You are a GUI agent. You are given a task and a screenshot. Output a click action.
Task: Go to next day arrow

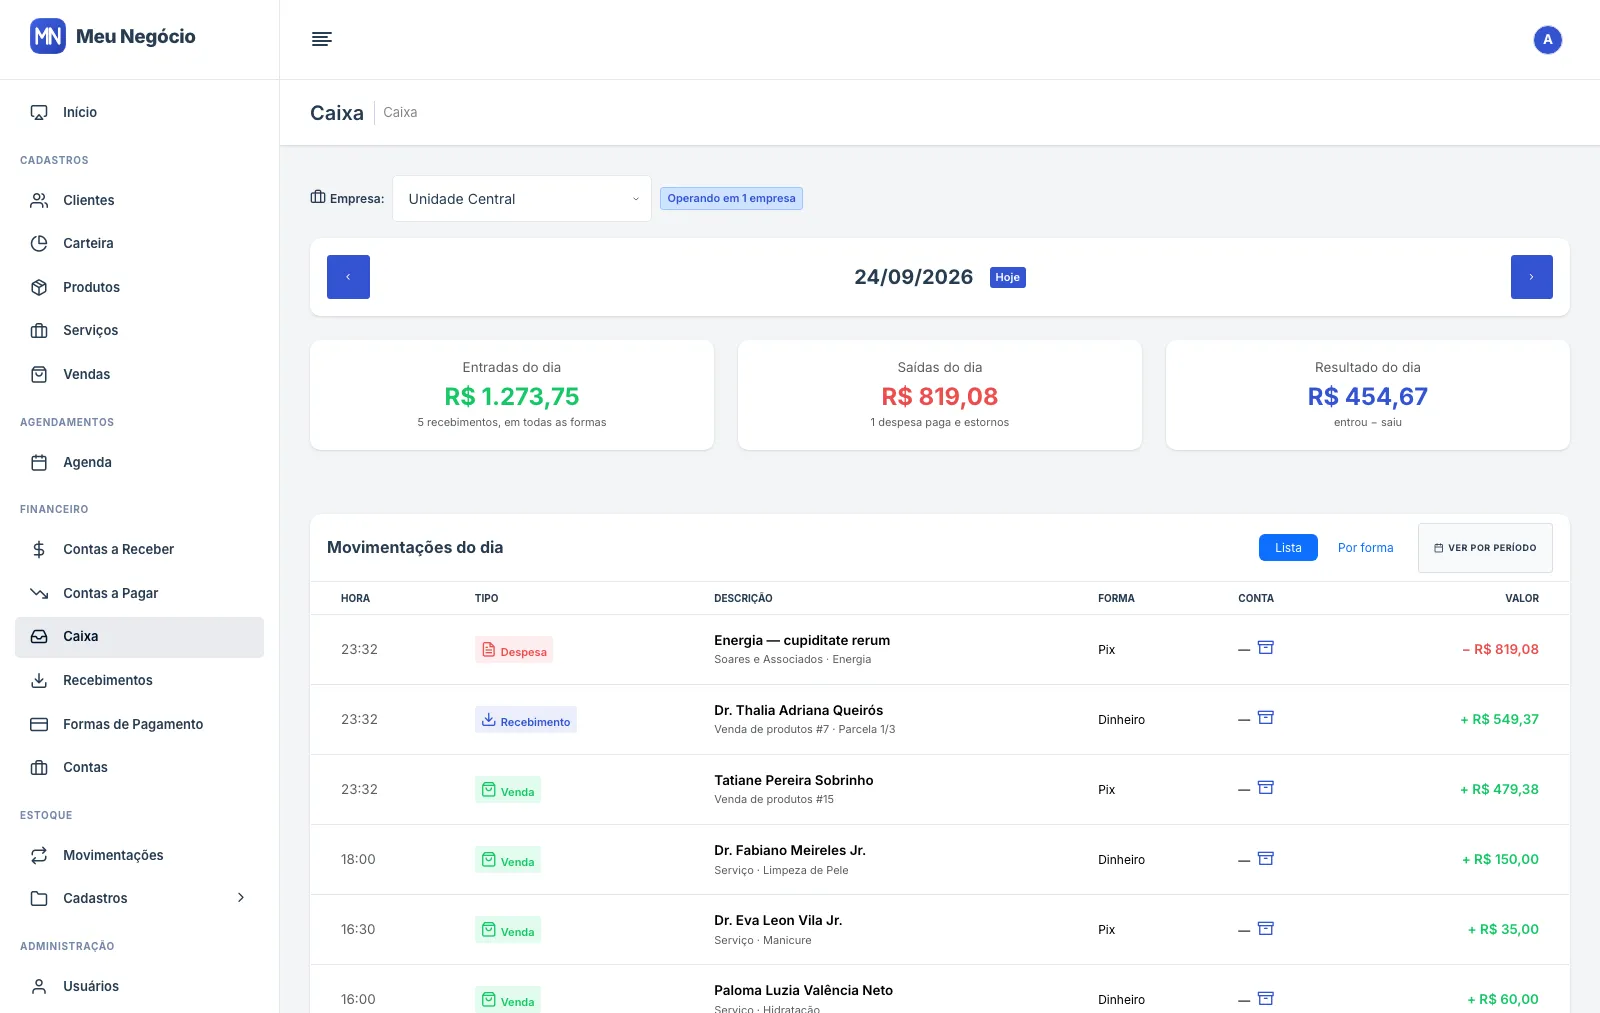(x=1531, y=277)
